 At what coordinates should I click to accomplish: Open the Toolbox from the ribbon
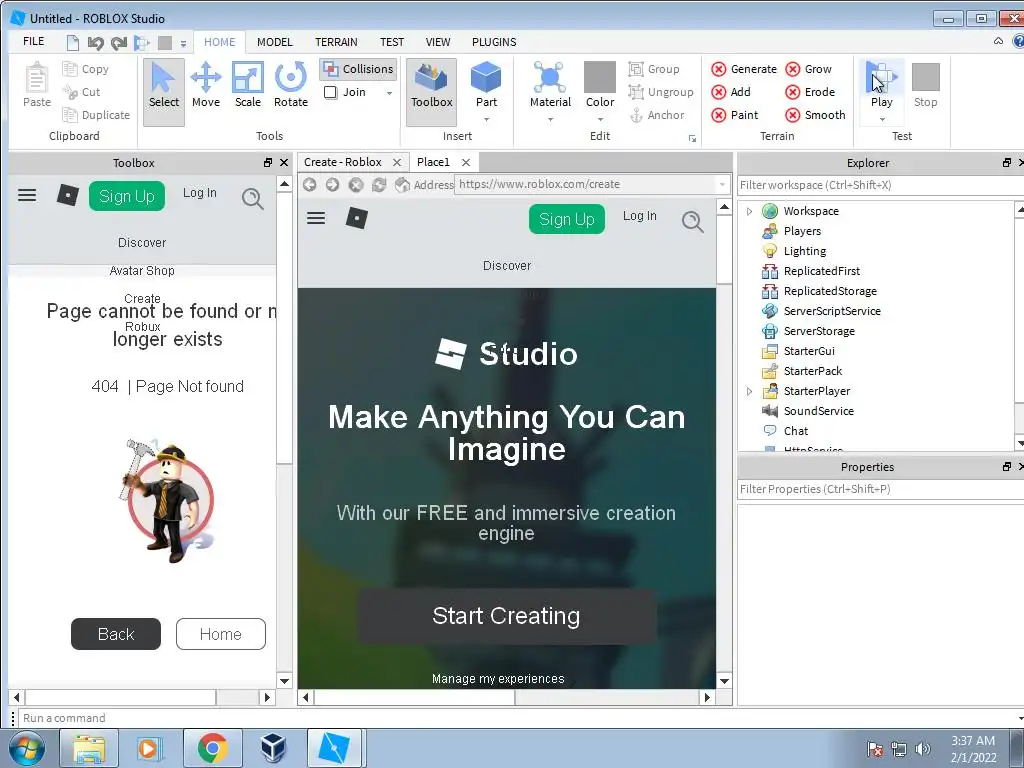tap(432, 90)
